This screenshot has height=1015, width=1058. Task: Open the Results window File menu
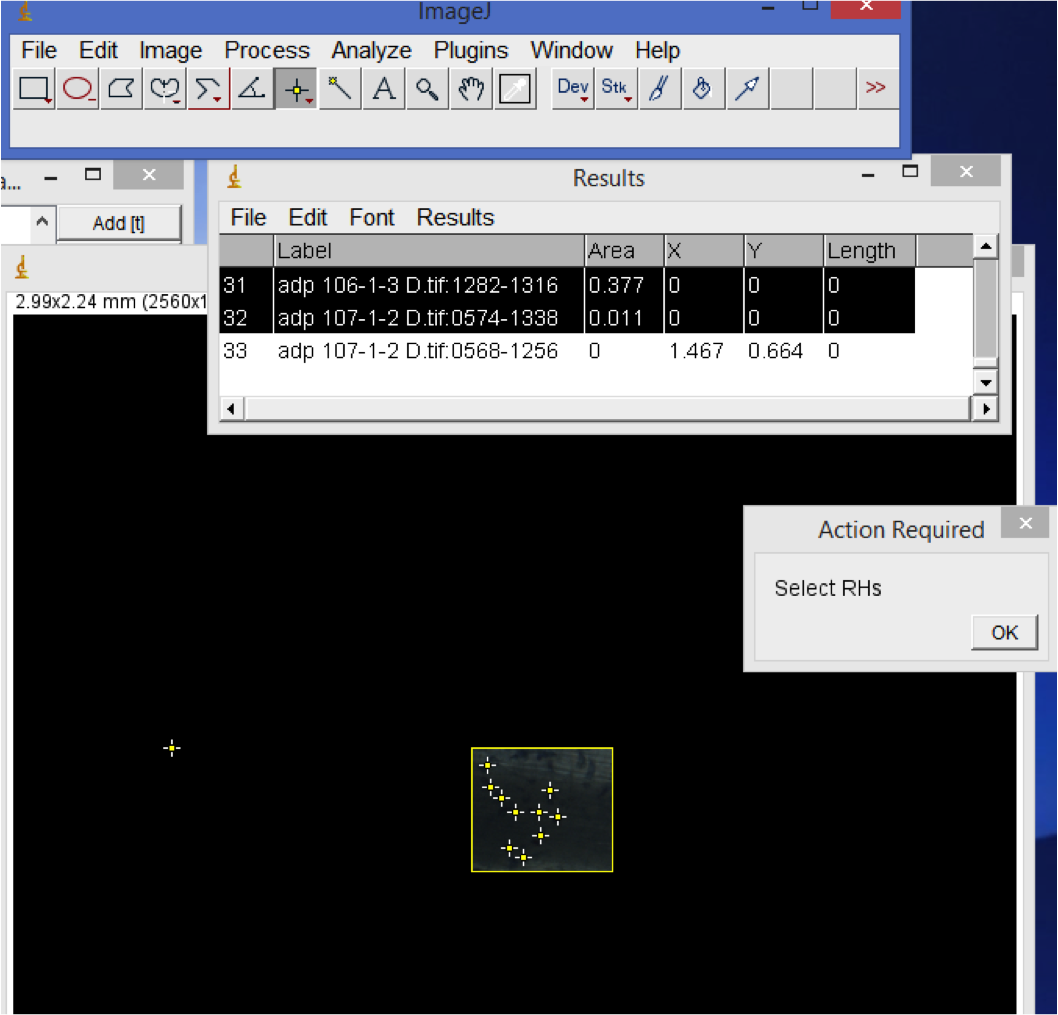[248, 217]
